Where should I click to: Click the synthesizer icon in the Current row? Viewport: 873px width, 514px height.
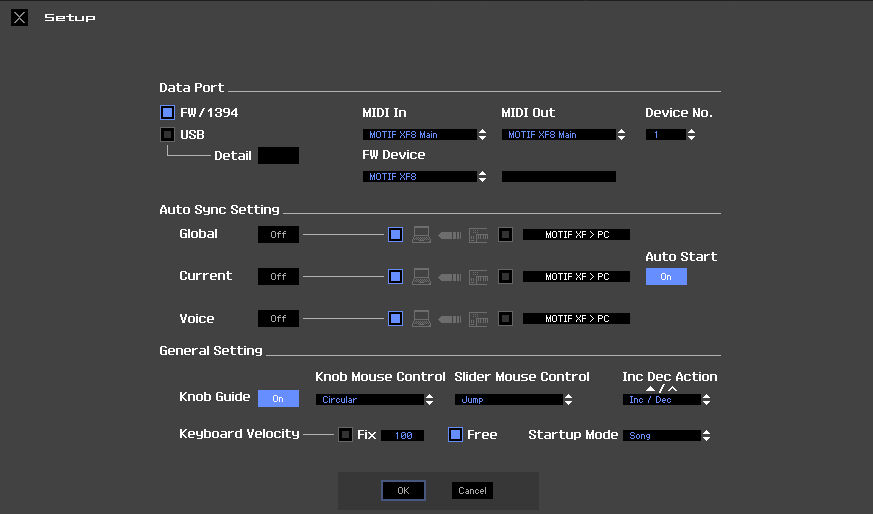[479, 277]
